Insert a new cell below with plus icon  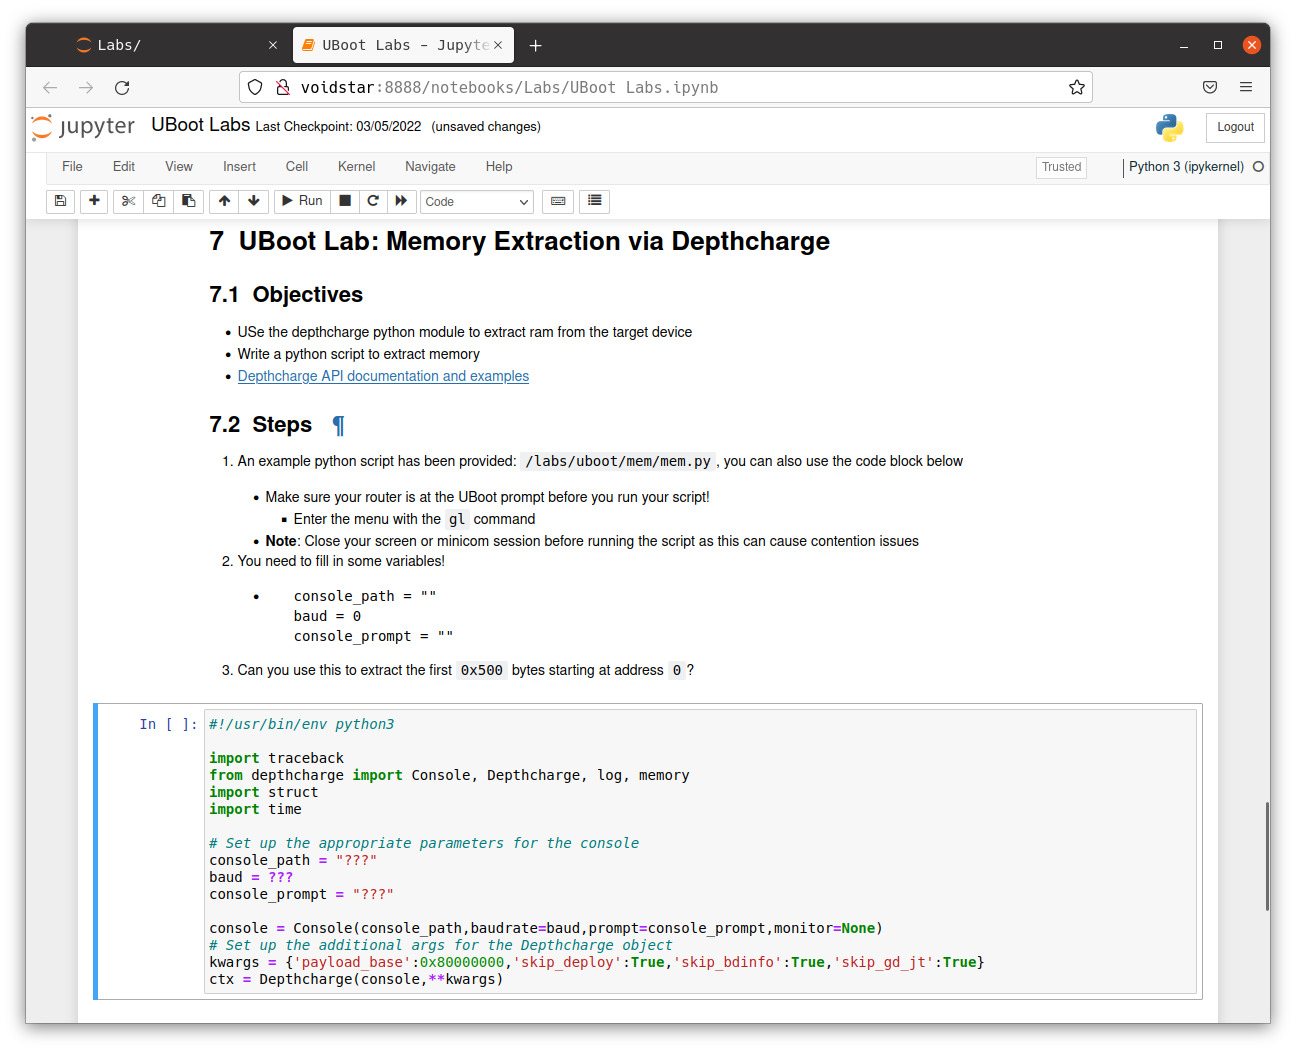[x=94, y=201]
